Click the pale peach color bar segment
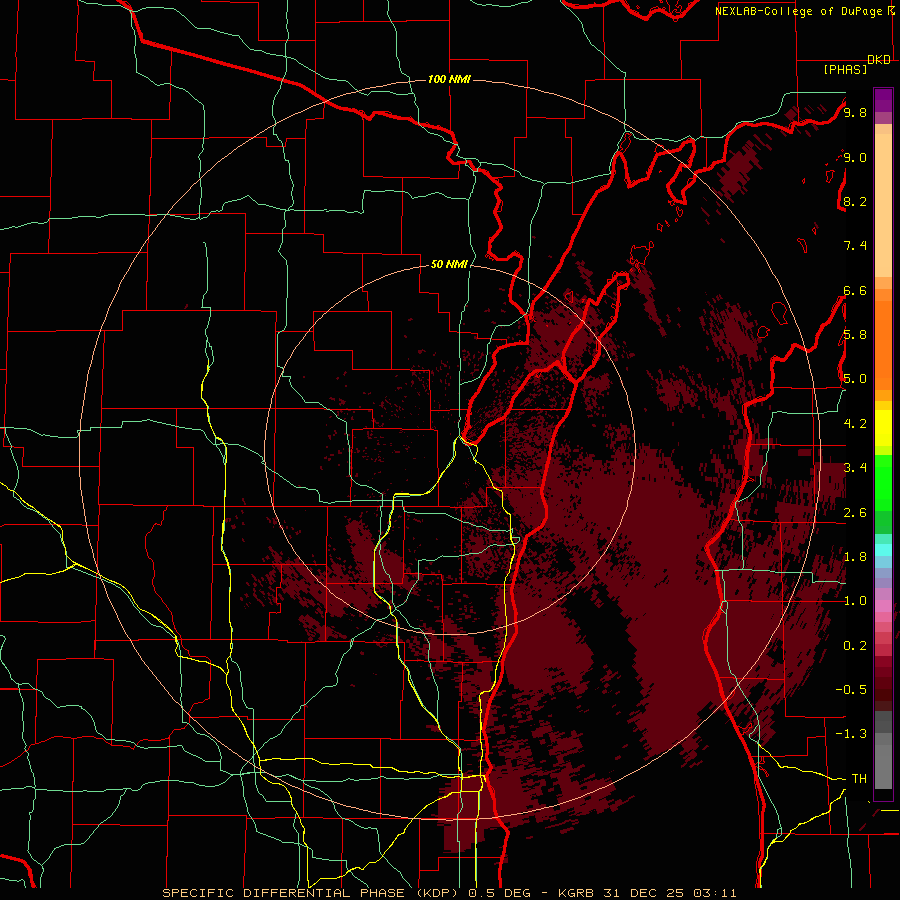900x900 pixels. pos(883,205)
